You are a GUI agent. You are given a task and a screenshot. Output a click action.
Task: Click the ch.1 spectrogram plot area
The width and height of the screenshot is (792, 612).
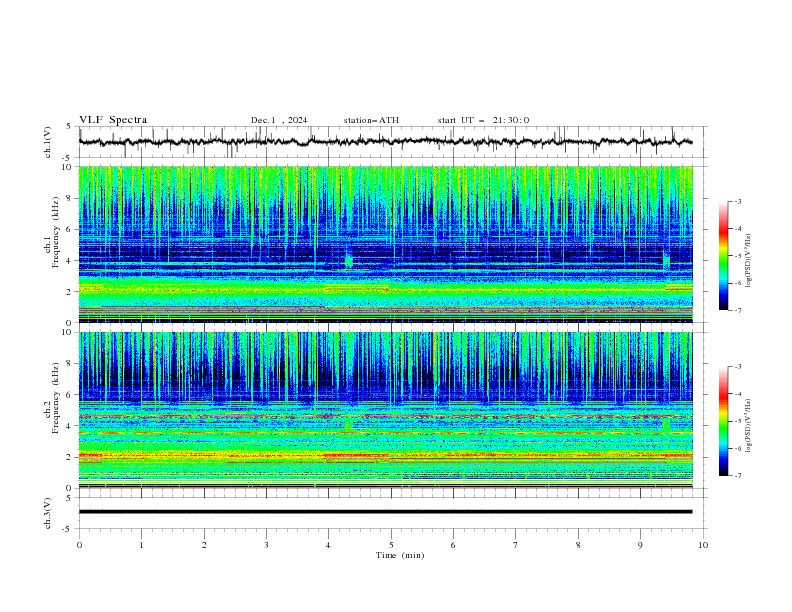[385, 244]
